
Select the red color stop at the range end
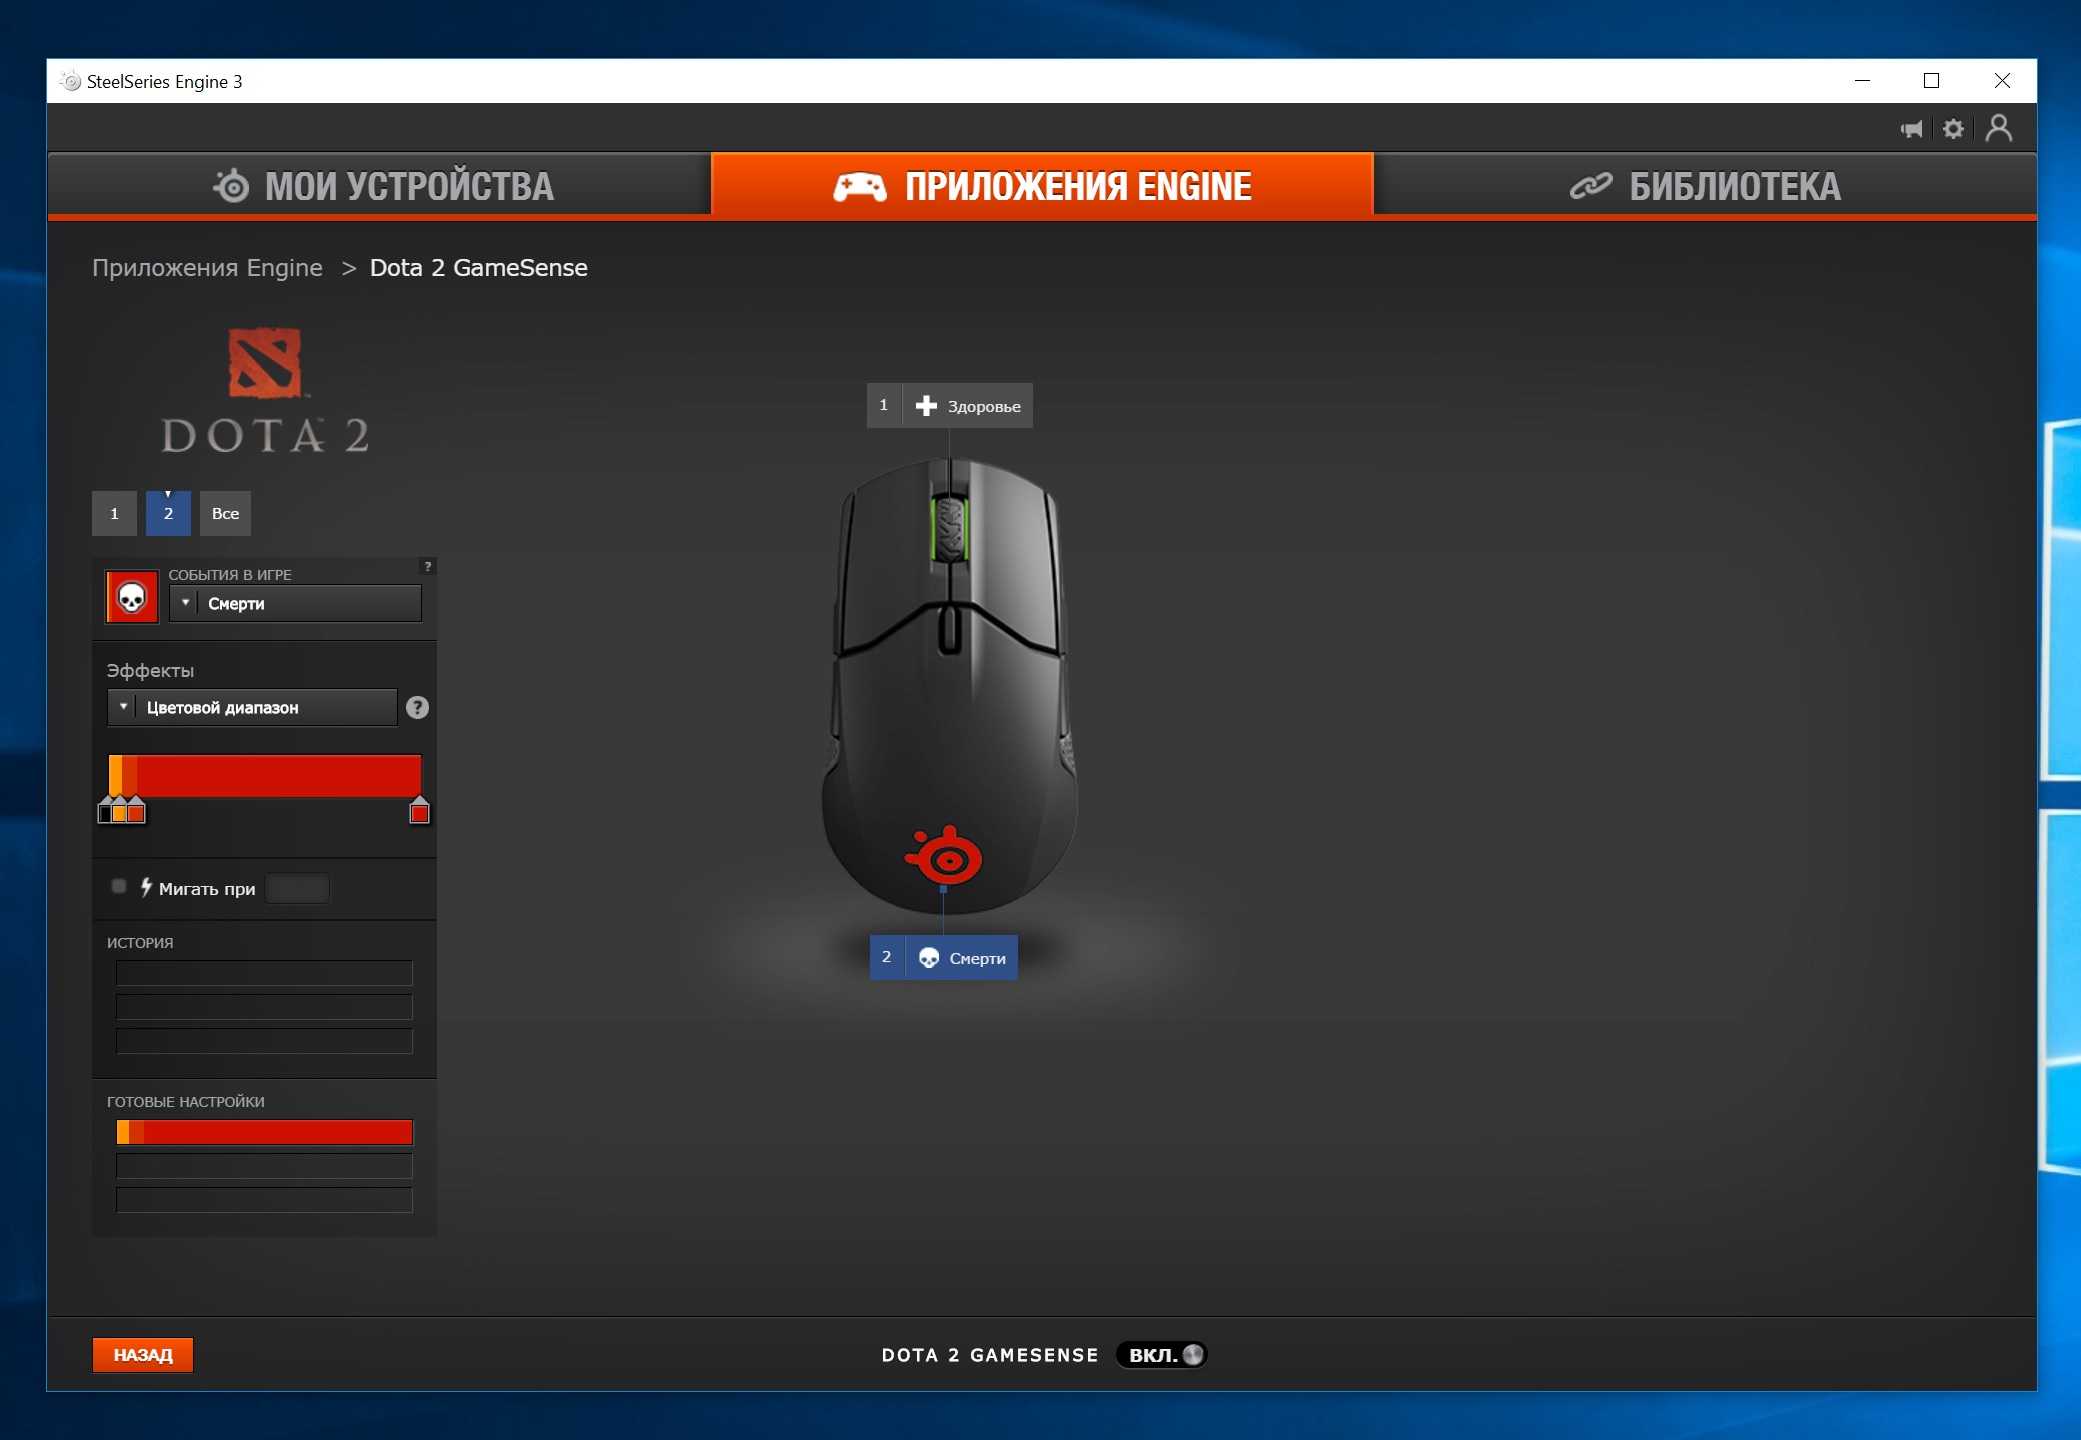420,811
